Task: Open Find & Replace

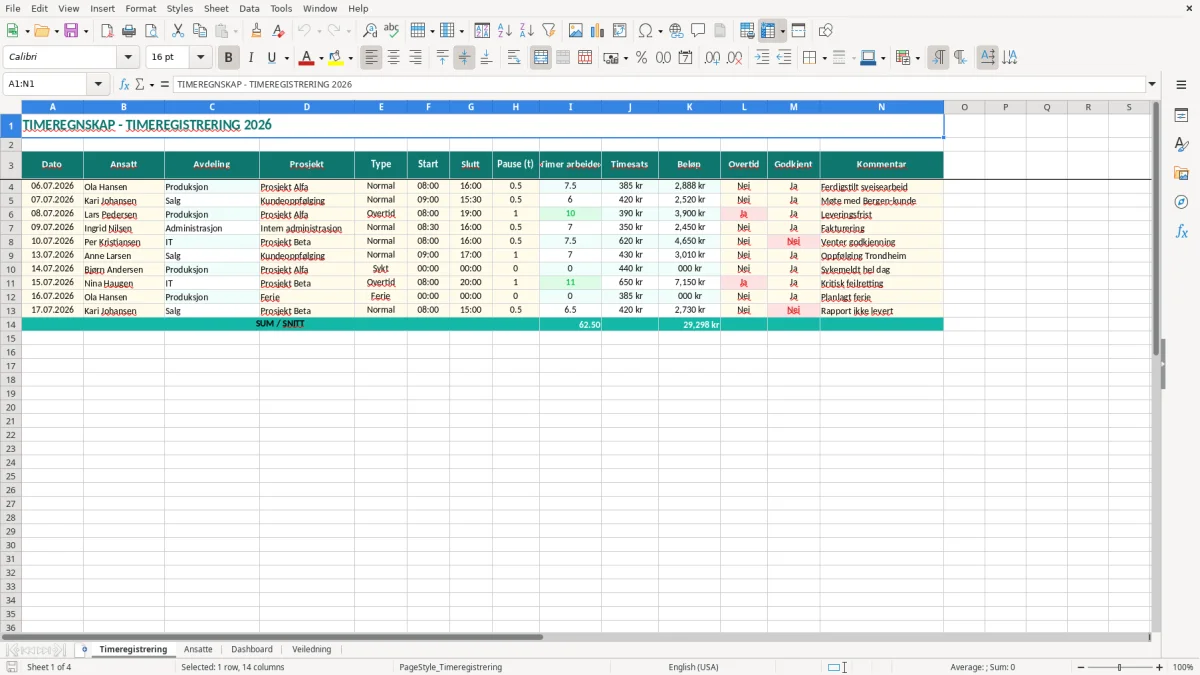Action: pyautogui.click(x=370, y=31)
